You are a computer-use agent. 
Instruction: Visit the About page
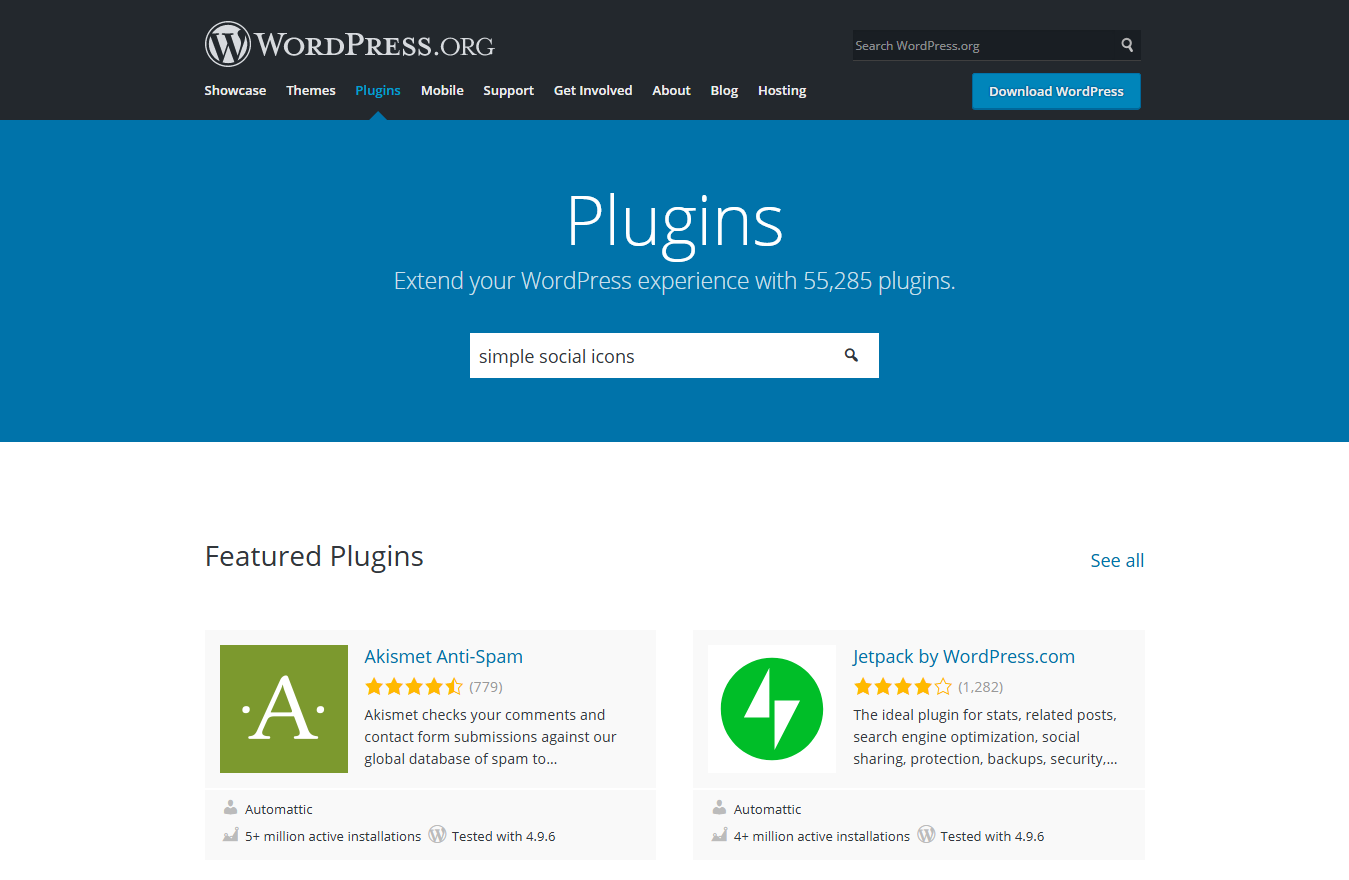671,90
